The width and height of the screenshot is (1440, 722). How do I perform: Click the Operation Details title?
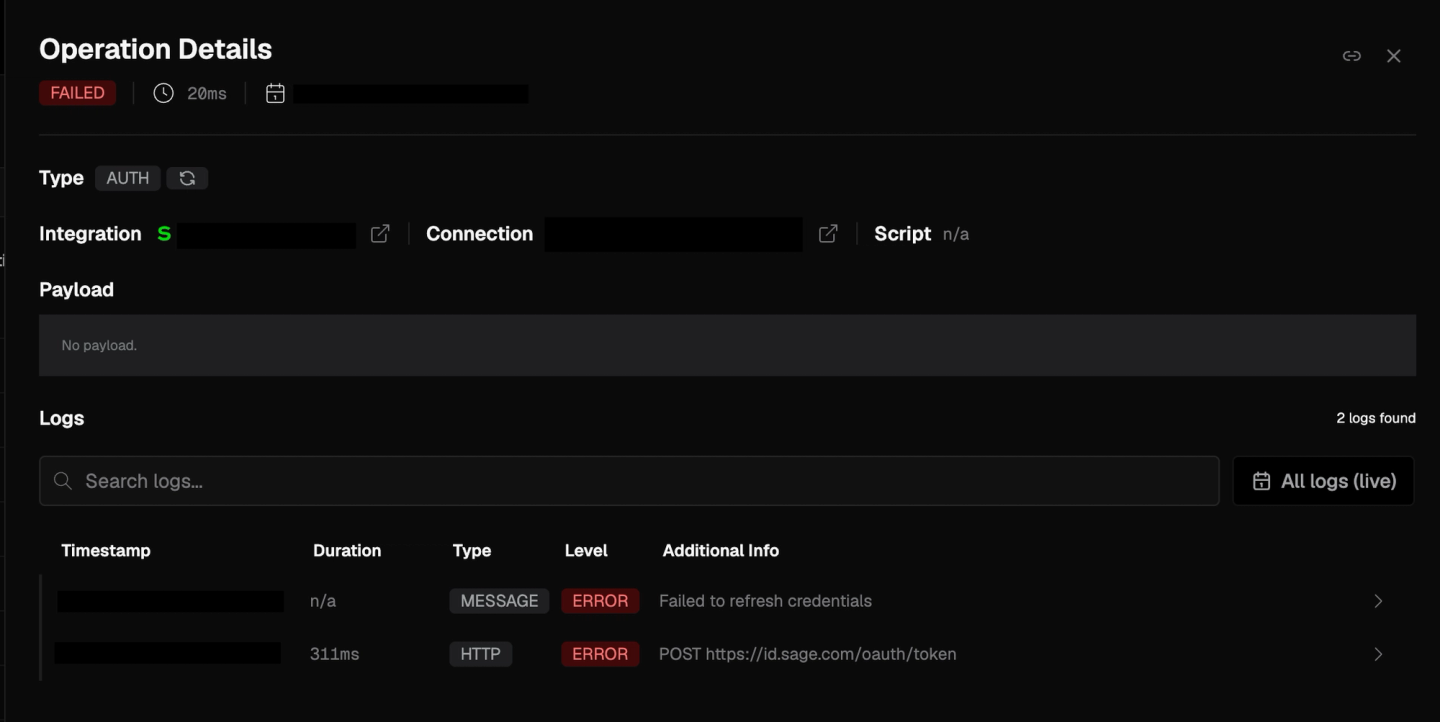coord(155,49)
